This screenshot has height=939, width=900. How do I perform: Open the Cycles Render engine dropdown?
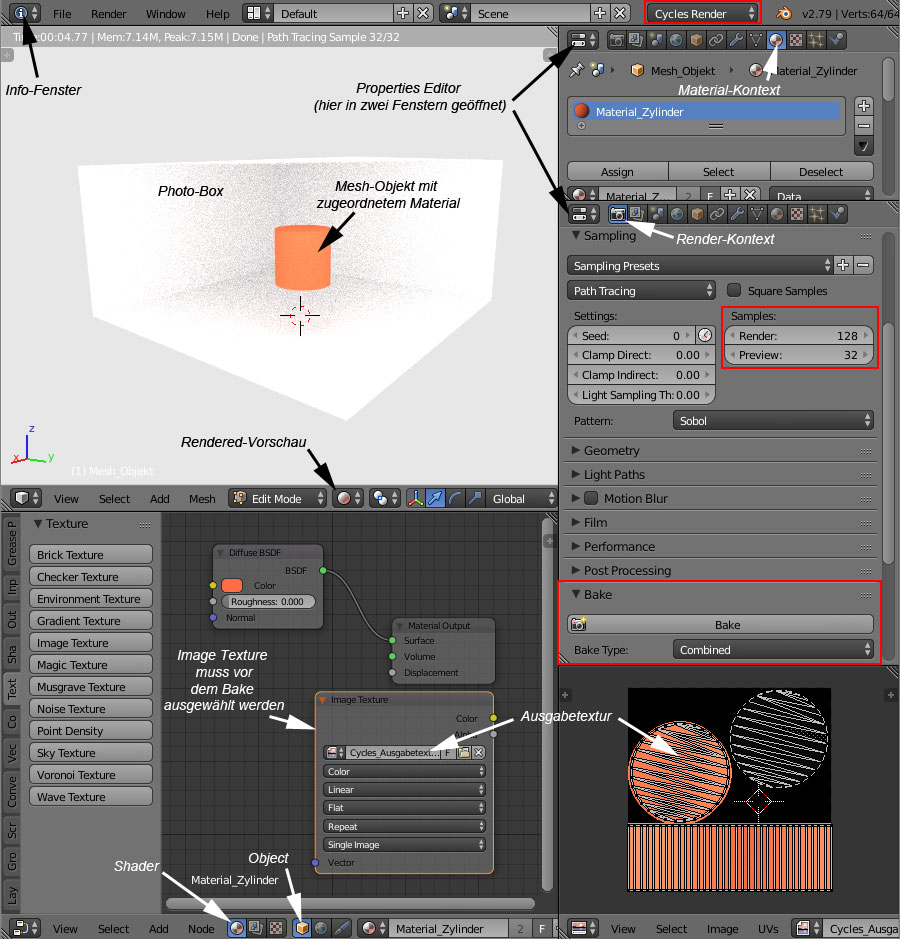point(703,14)
